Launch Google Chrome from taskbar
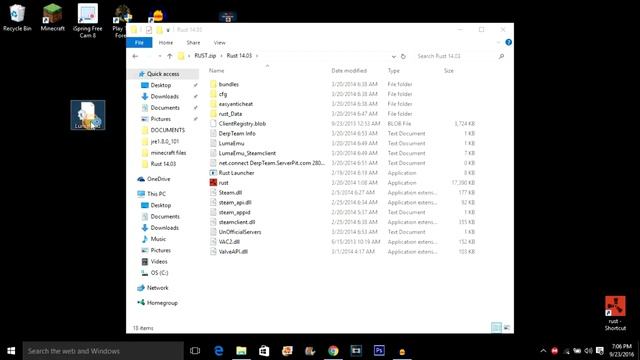The width and height of the screenshot is (640, 360). coord(333,351)
